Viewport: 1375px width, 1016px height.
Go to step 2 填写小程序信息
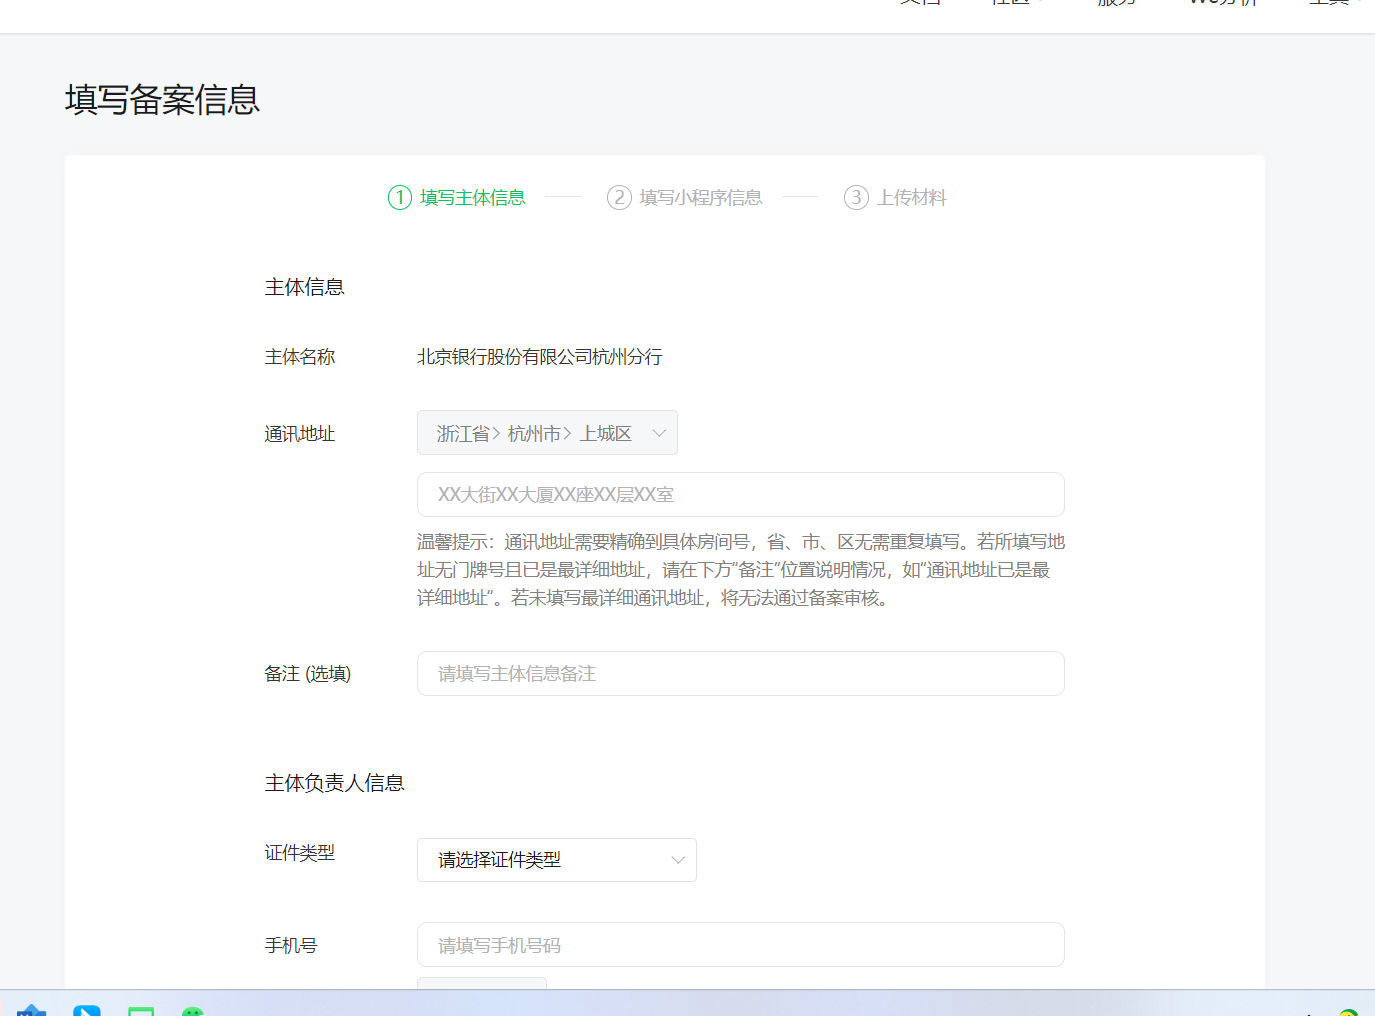[x=685, y=197]
